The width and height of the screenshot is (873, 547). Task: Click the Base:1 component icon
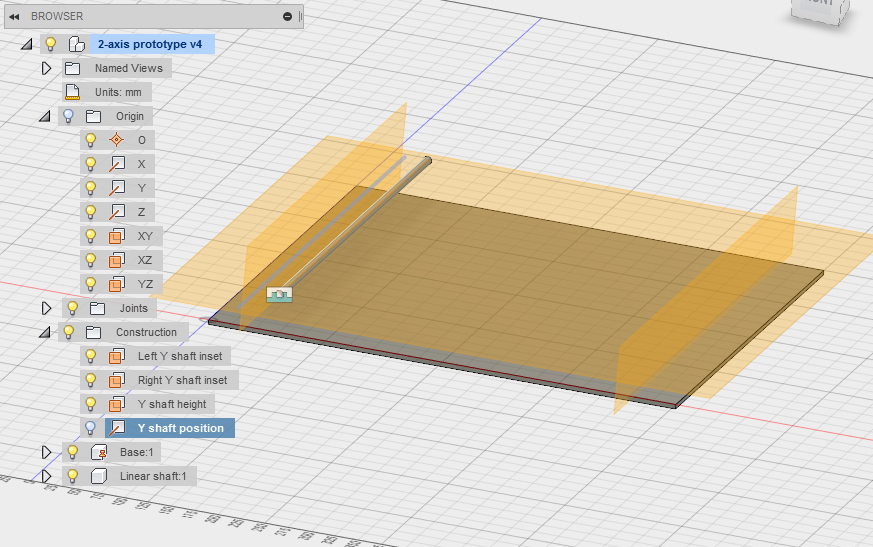click(98, 452)
